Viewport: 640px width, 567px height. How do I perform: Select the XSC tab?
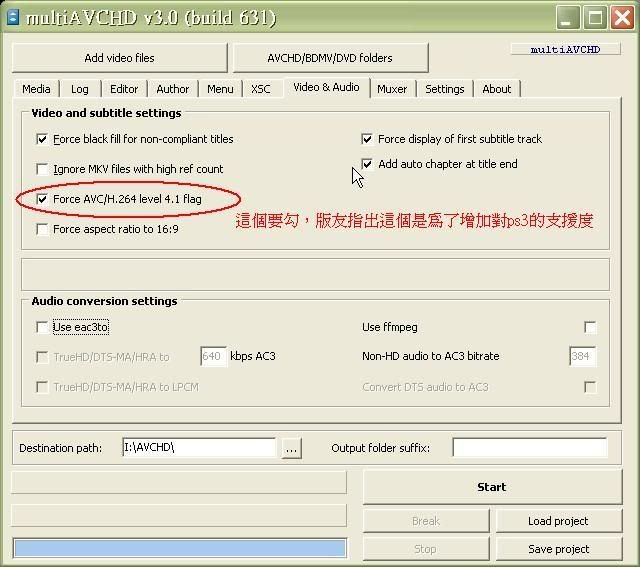pos(261,89)
